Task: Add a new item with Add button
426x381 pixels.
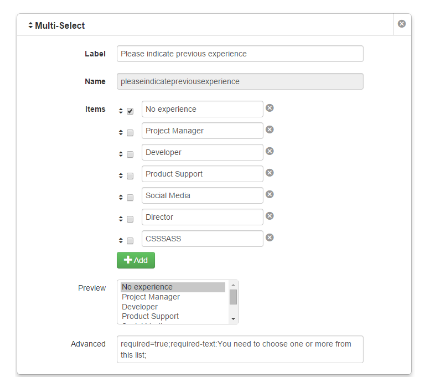Action: pyautogui.click(x=136, y=260)
